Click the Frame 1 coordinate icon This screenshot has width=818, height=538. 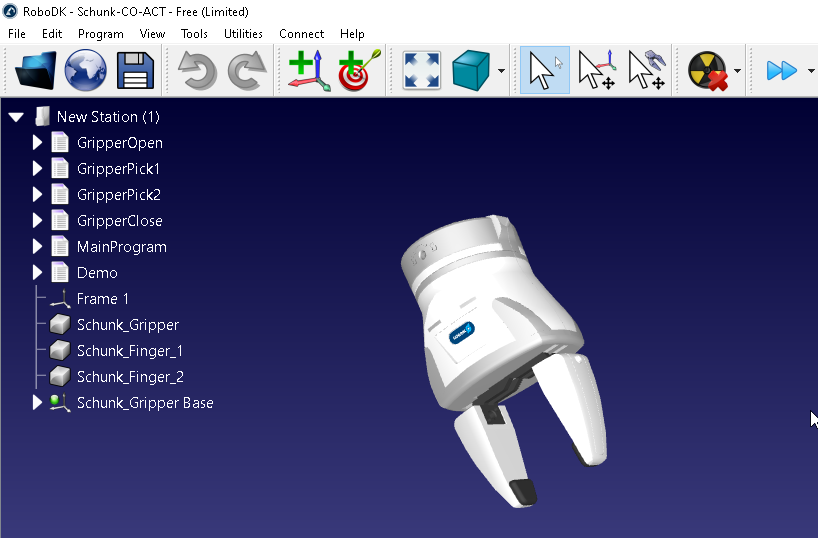coord(60,299)
